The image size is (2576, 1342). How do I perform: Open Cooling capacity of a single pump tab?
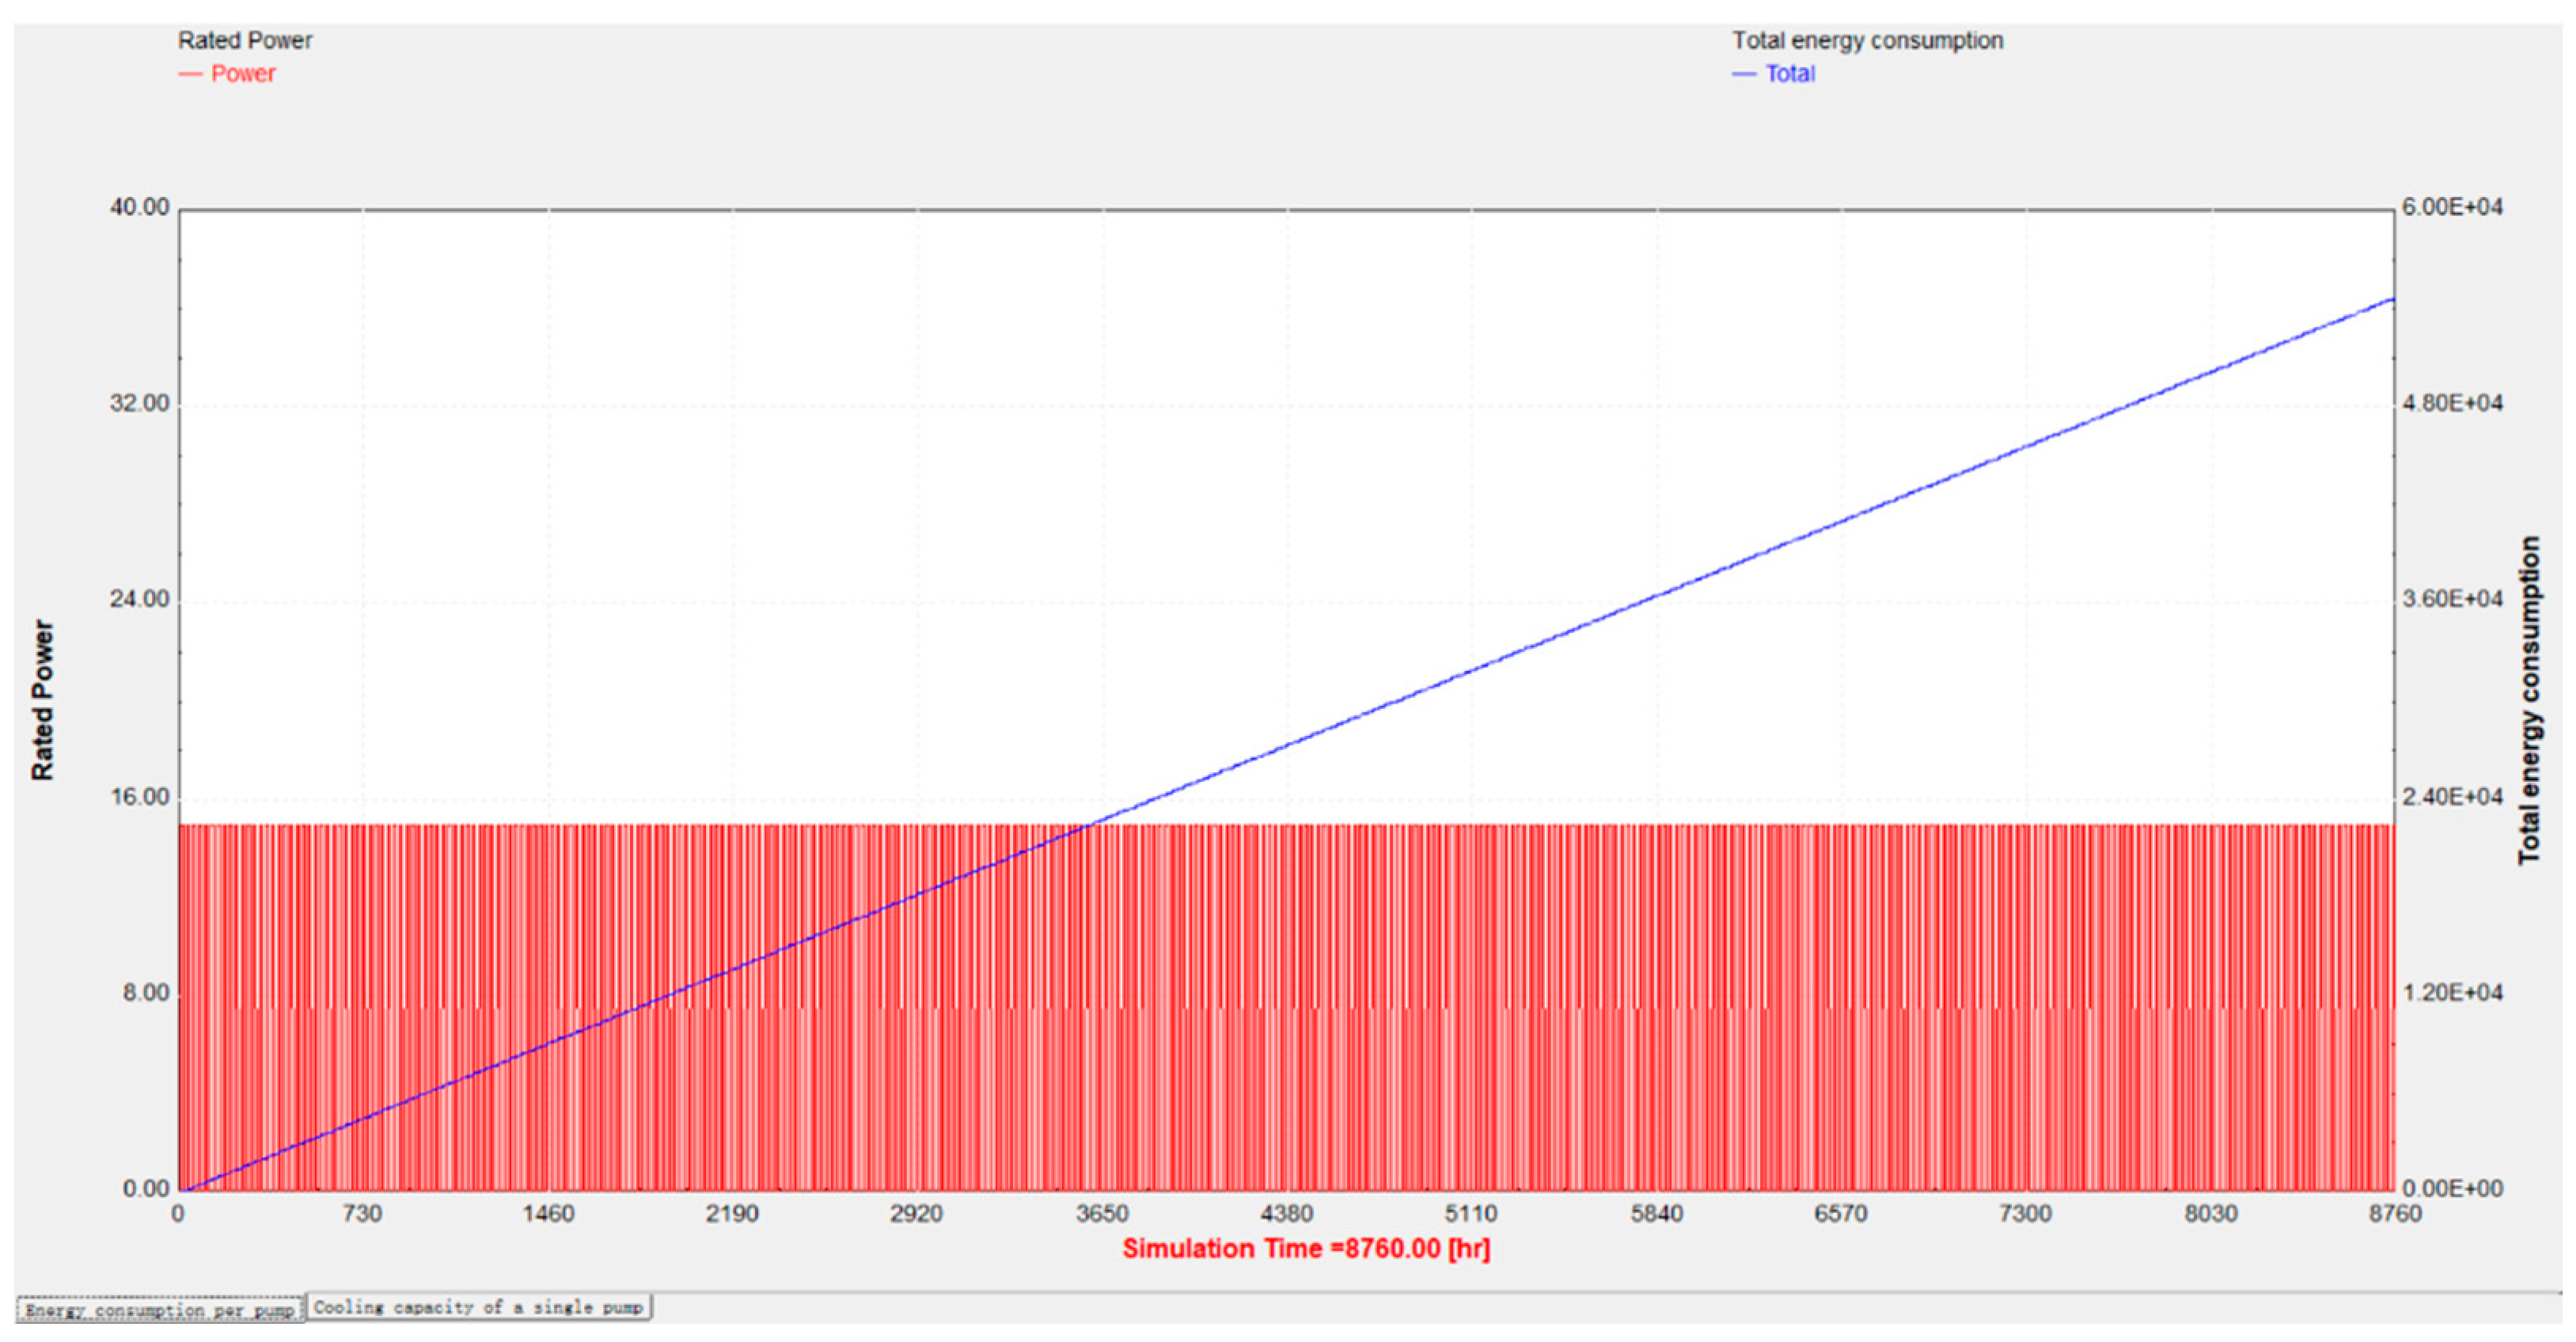(x=478, y=1307)
